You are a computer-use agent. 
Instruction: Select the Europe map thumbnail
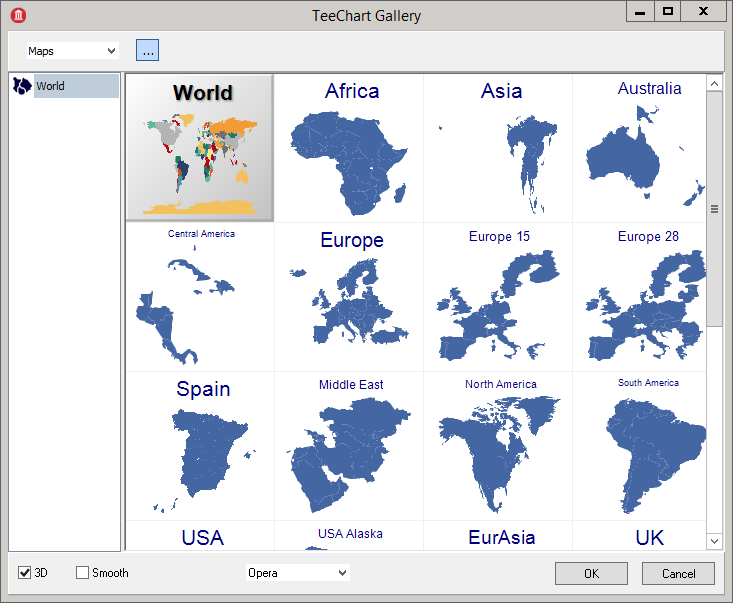click(x=349, y=297)
